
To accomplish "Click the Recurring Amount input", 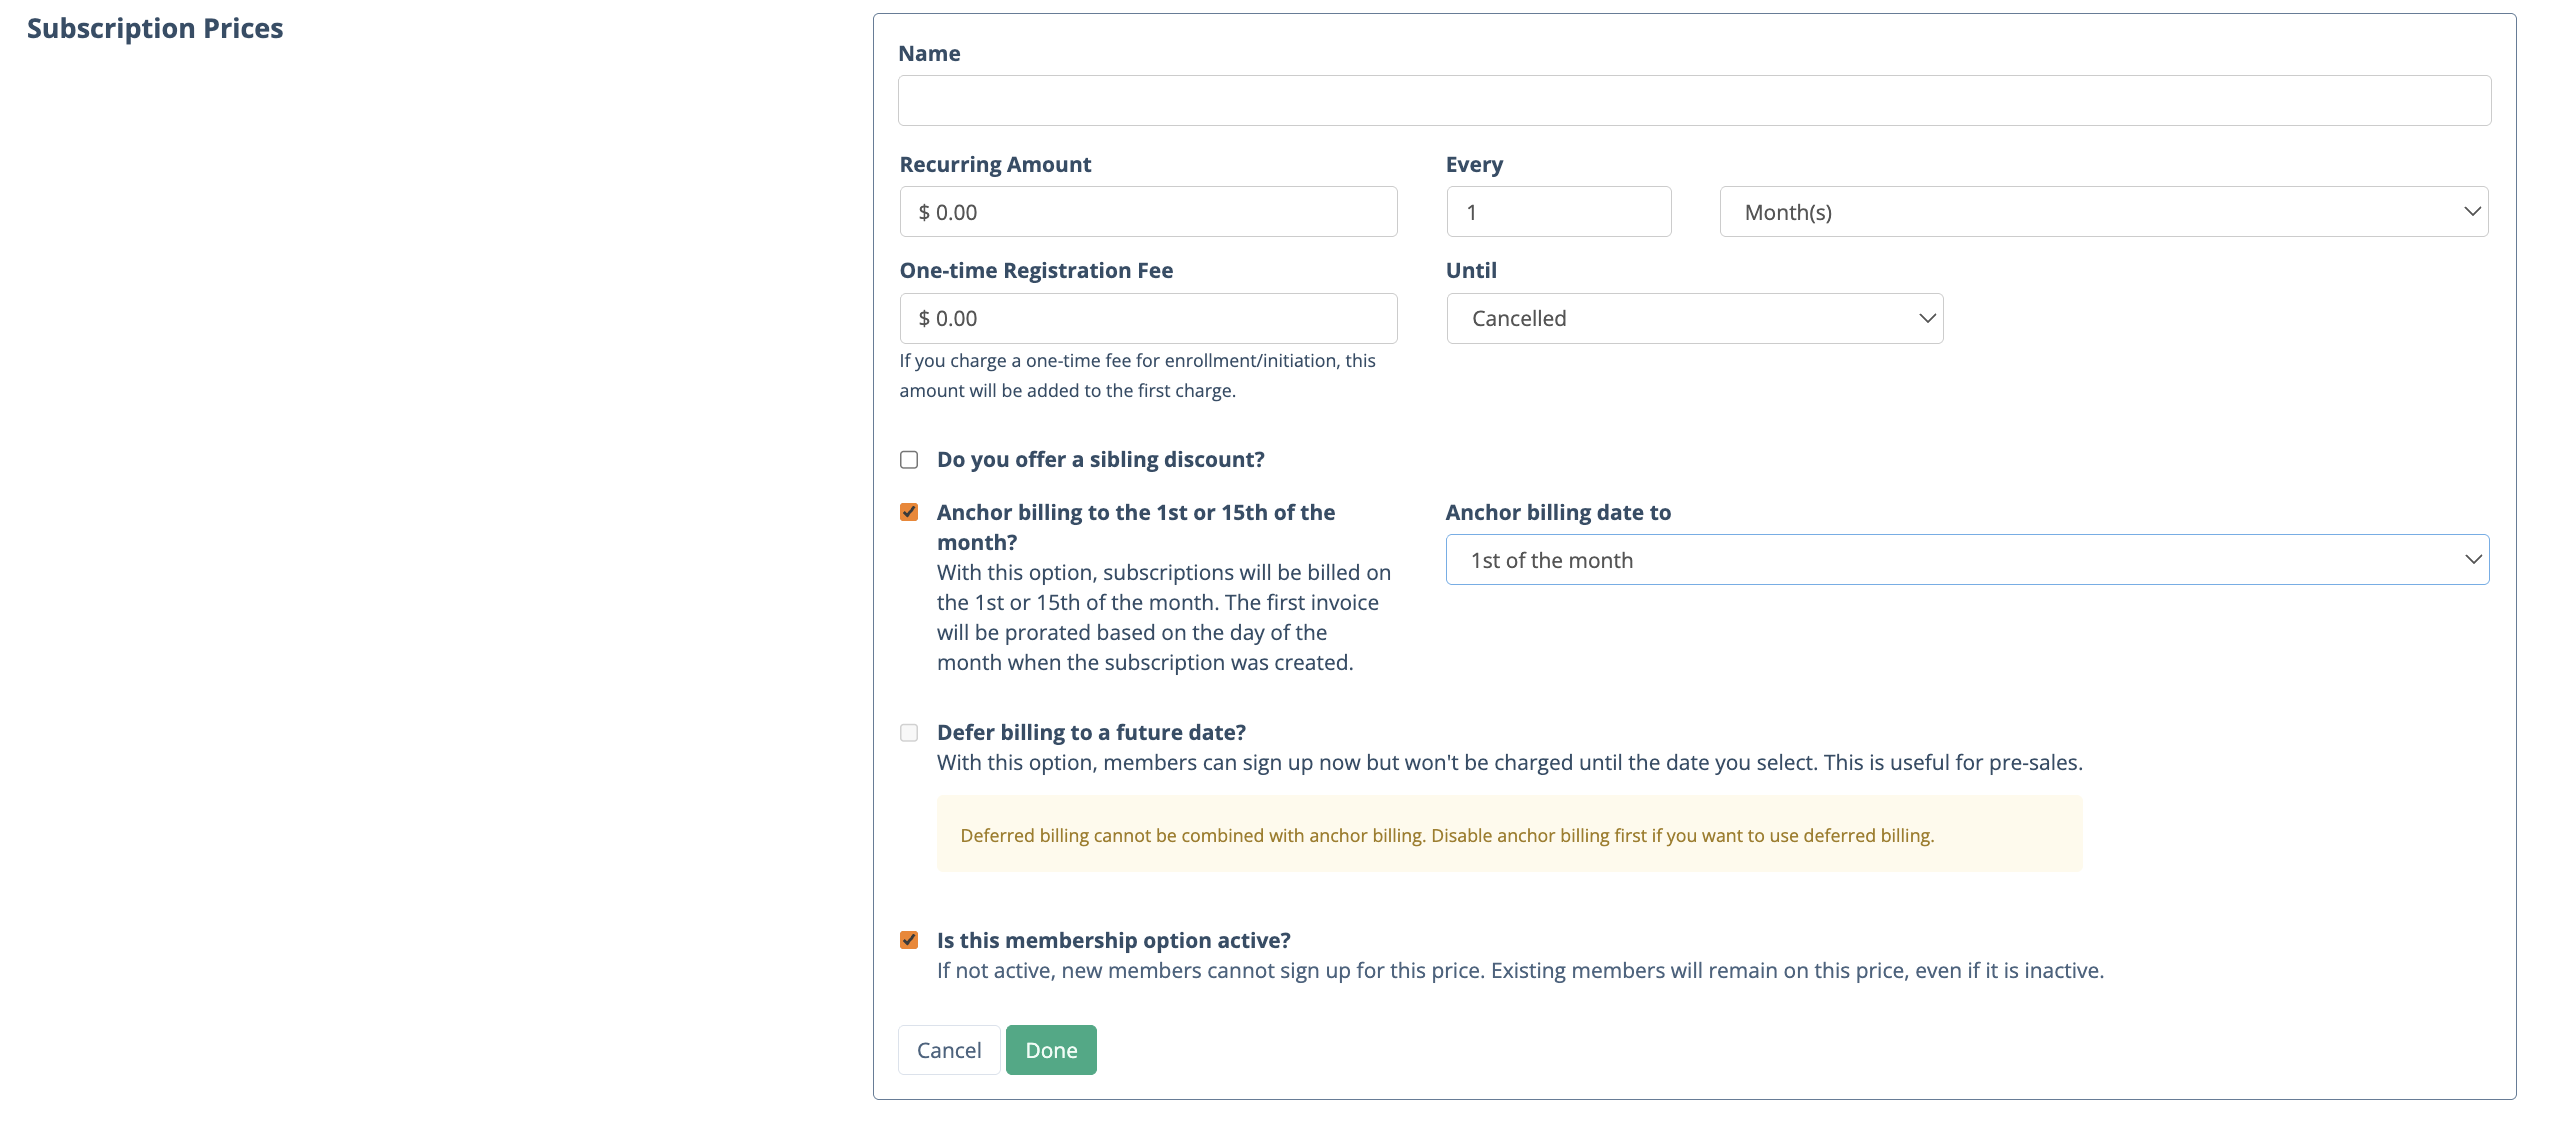I will coord(1147,212).
